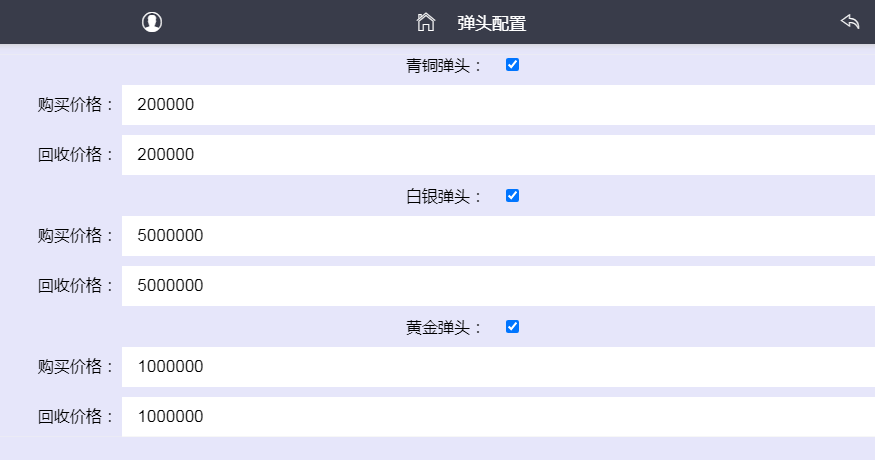Image resolution: width=875 pixels, height=460 pixels.
Task: Uncheck the 黄金弹头 checkbox
Action: pos(512,327)
